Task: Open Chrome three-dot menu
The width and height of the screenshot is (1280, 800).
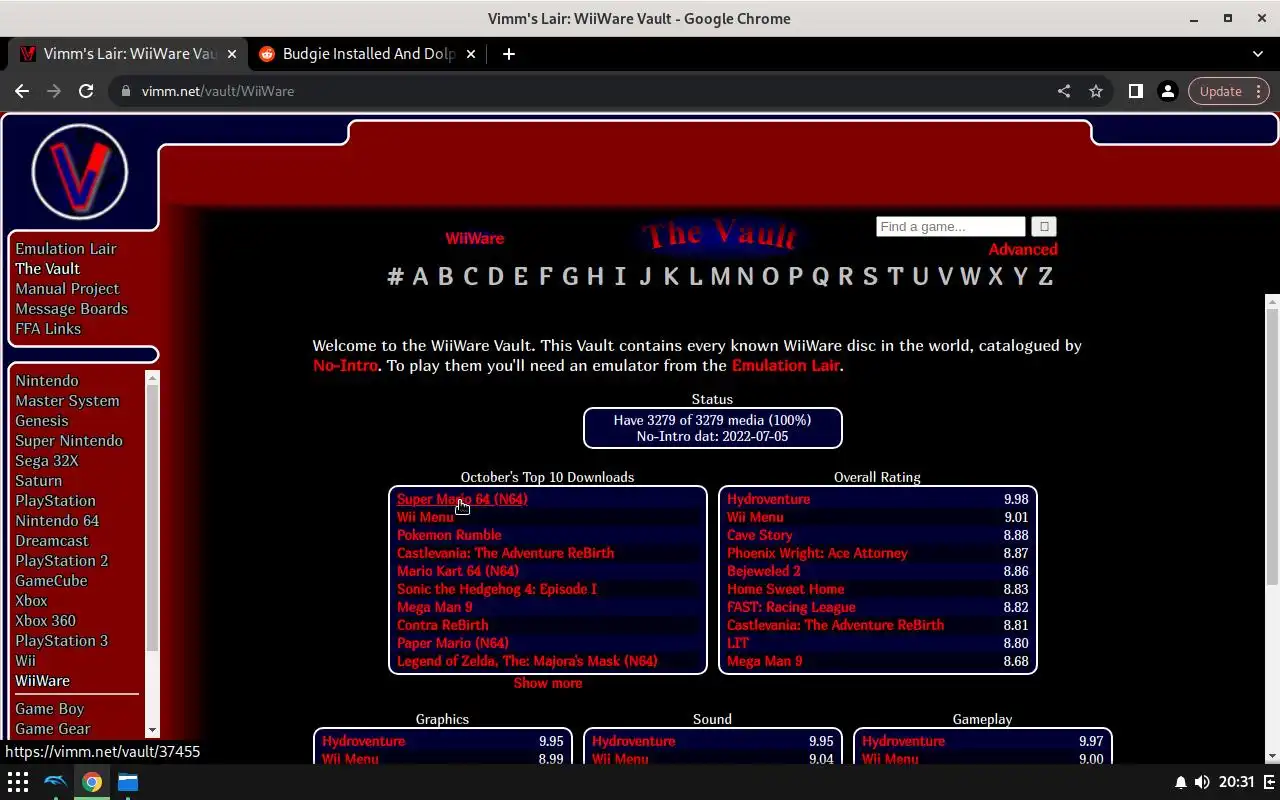Action: pyautogui.click(x=1259, y=91)
